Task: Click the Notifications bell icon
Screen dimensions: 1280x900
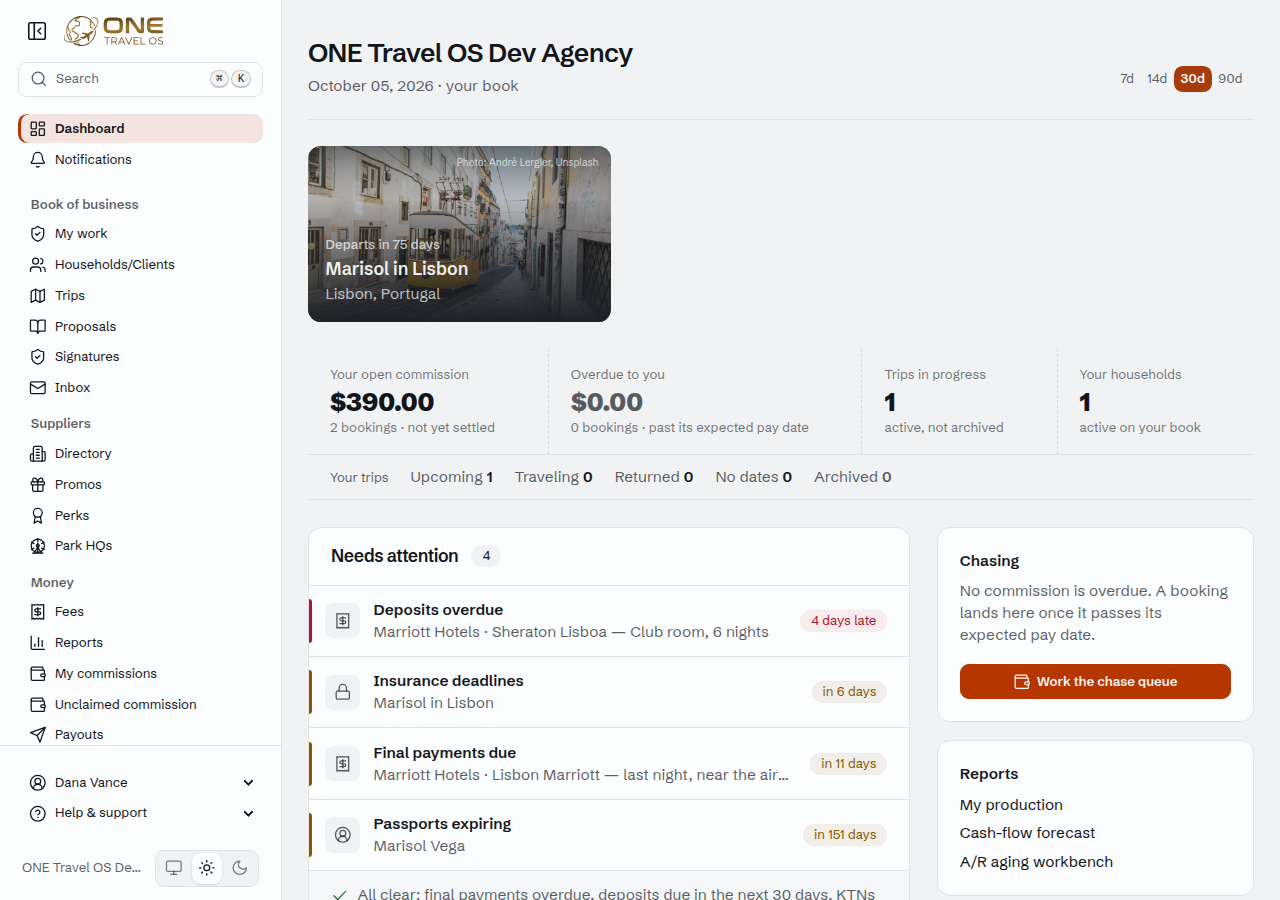Action: pos(38,159)
